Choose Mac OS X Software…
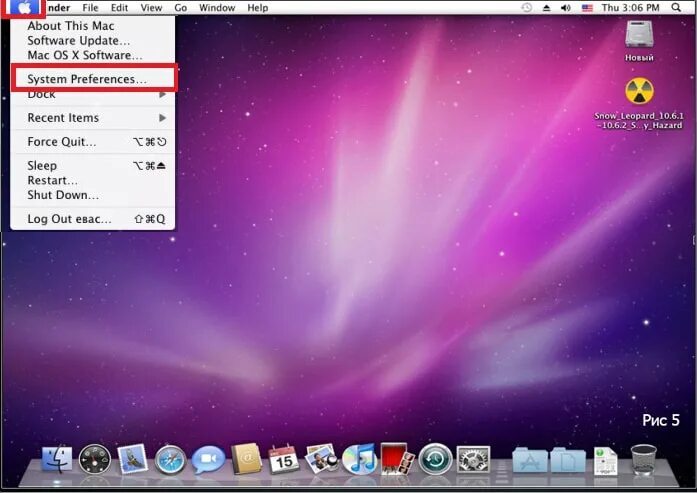This screenshot has height=493, width=697. (92, 55)
